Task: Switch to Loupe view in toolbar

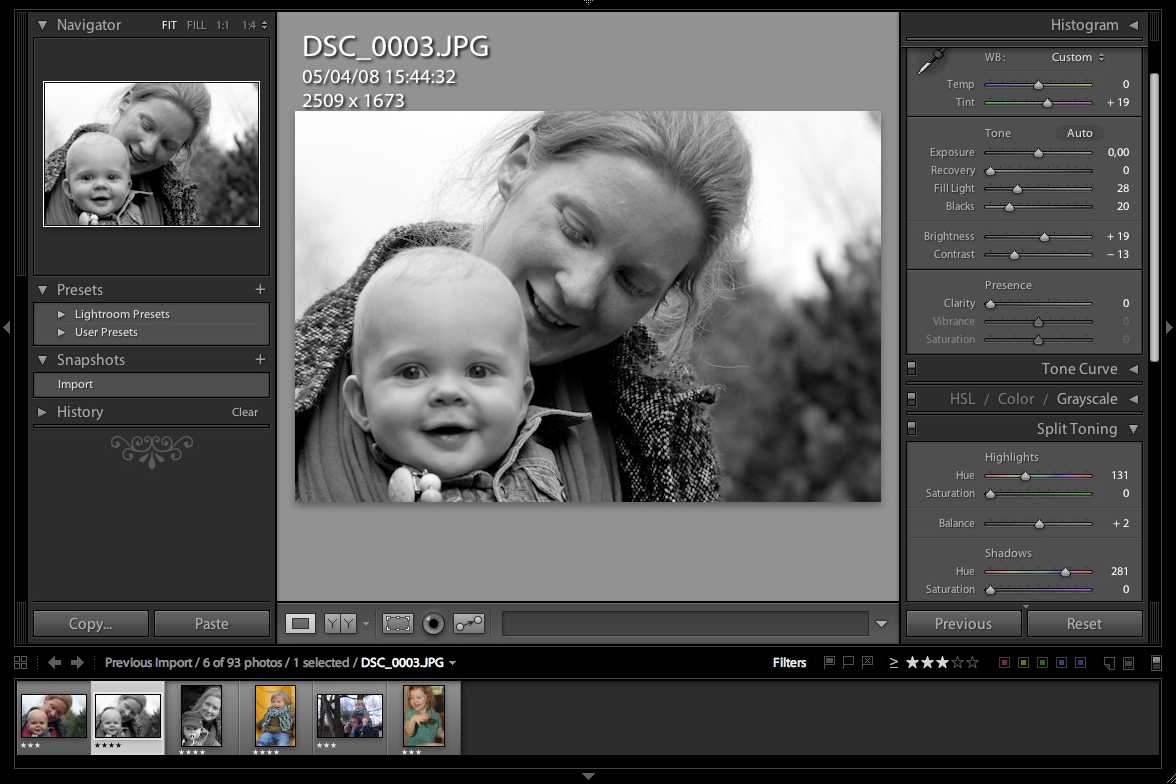Action: 300,623
